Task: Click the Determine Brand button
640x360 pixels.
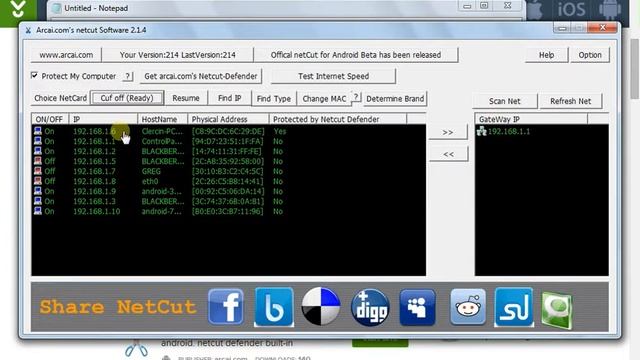Action: [x=395, y=98]
